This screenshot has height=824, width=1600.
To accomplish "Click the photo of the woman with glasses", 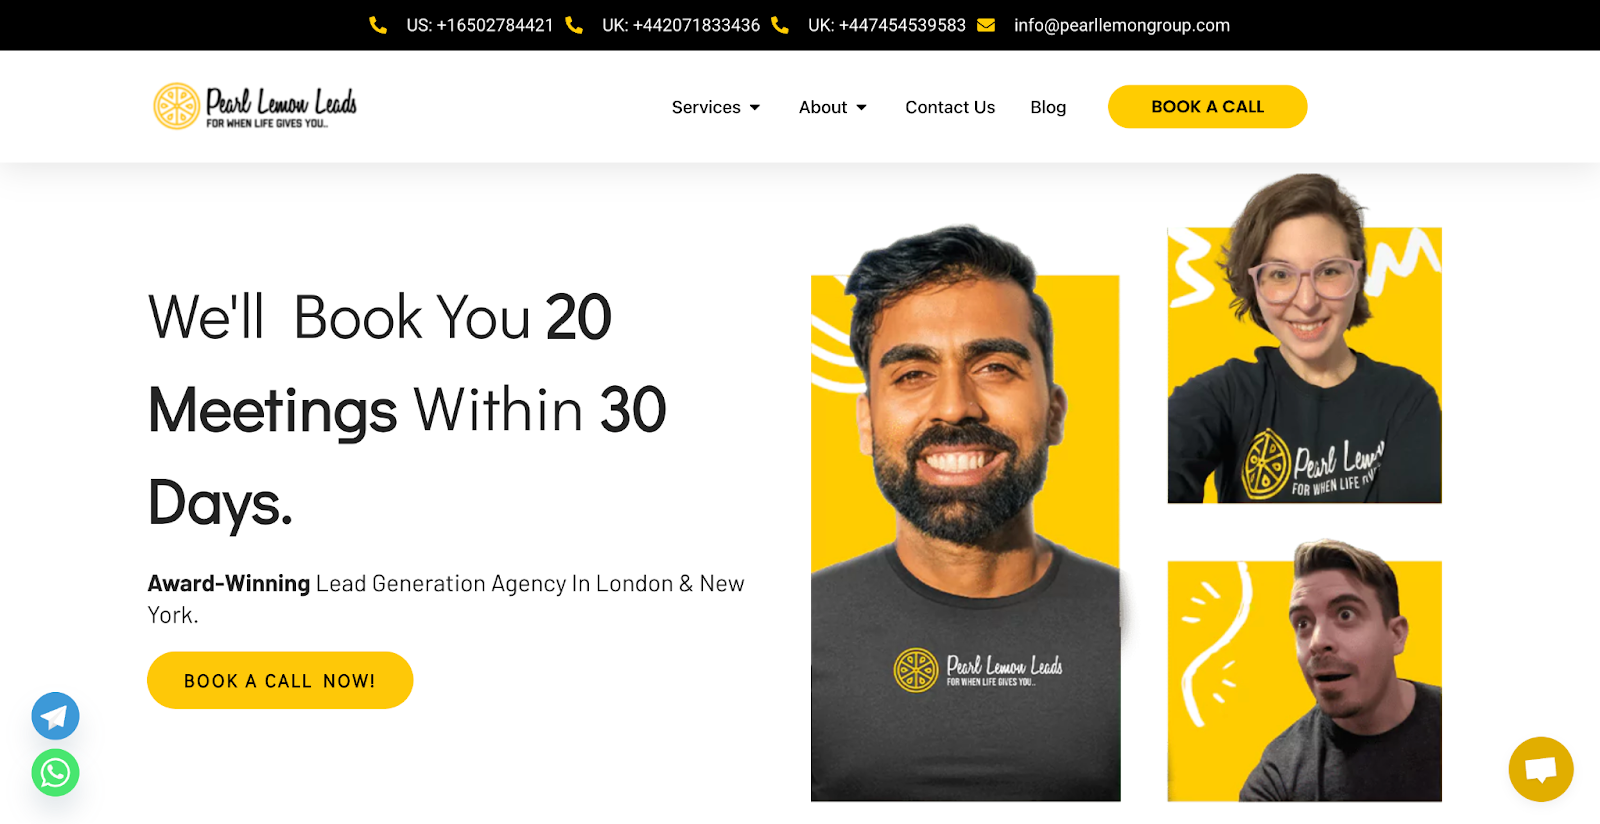I will pyautogui.click(x=1304, y=338).
